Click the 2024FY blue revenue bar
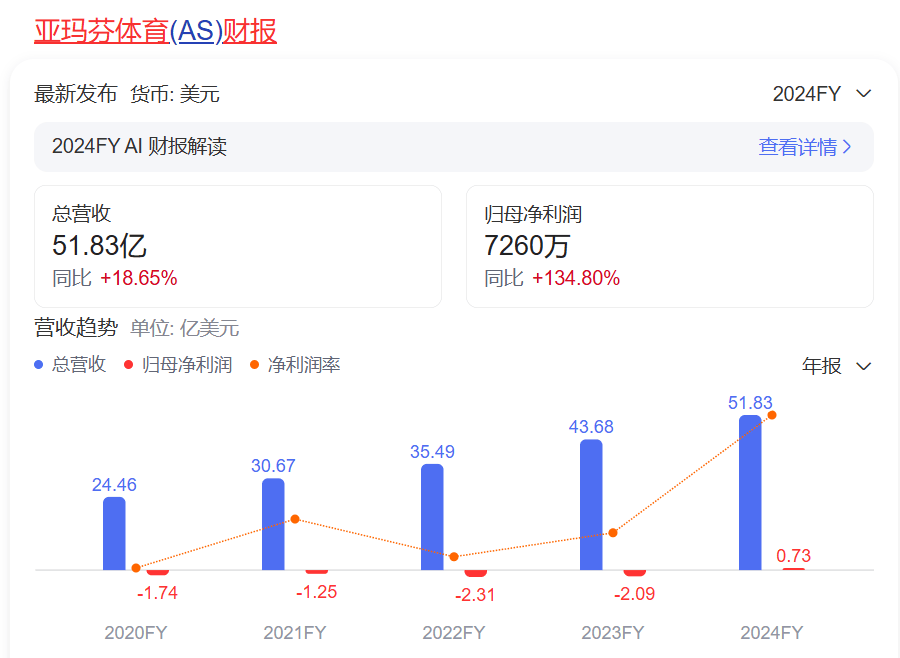Screen dimensions: 900x658 point(750,492)
